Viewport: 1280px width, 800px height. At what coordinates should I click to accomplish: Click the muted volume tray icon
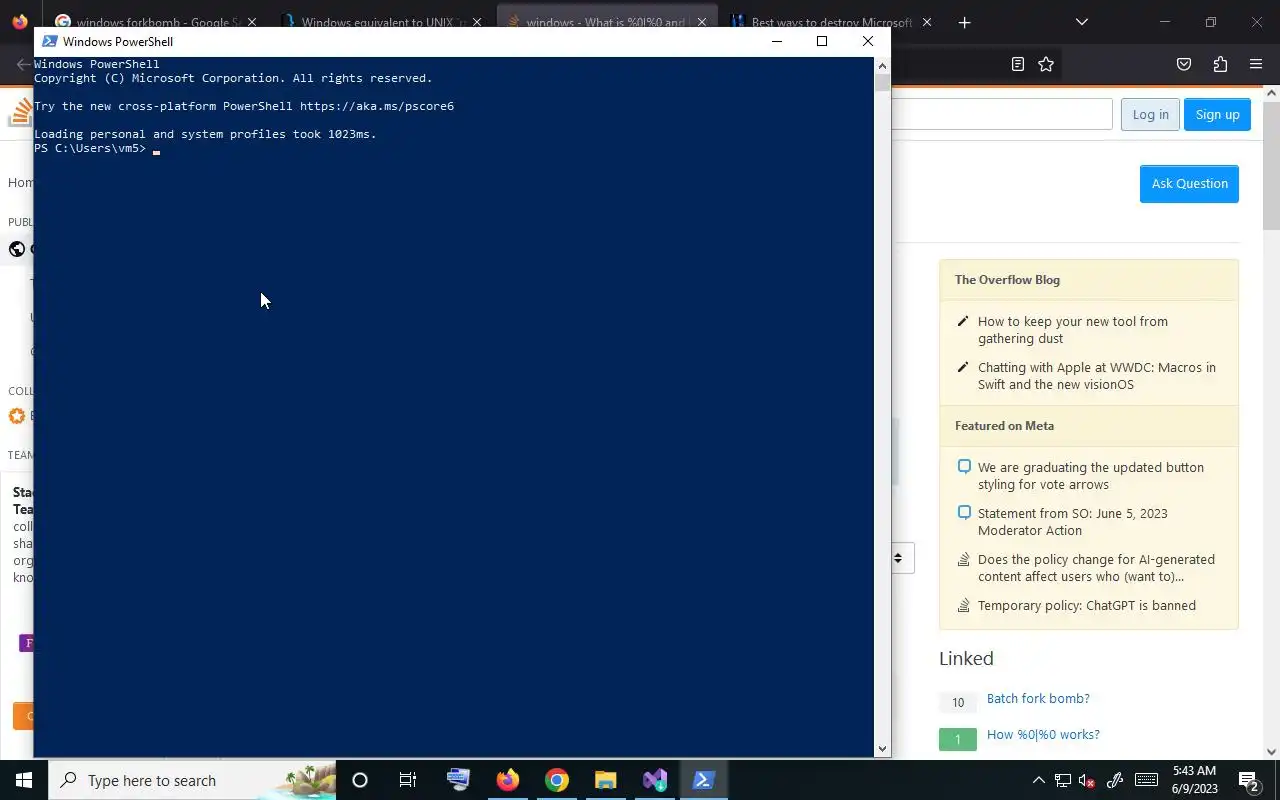tap(1086, 781)
